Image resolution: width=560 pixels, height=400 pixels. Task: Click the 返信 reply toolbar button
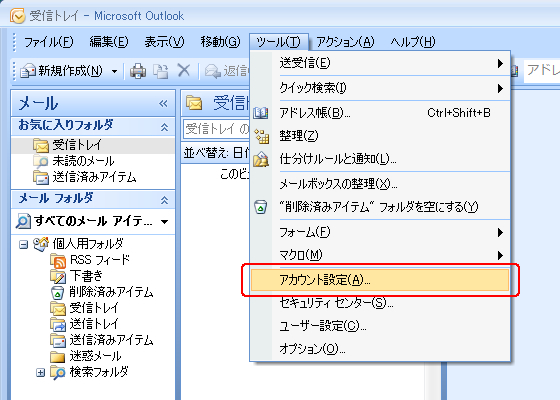226,71
